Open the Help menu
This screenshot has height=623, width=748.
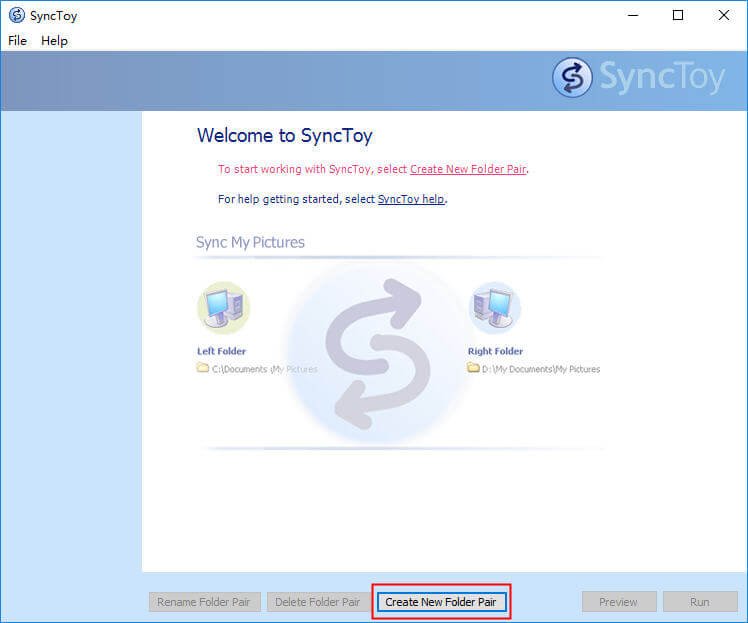[x=54, y=41]
